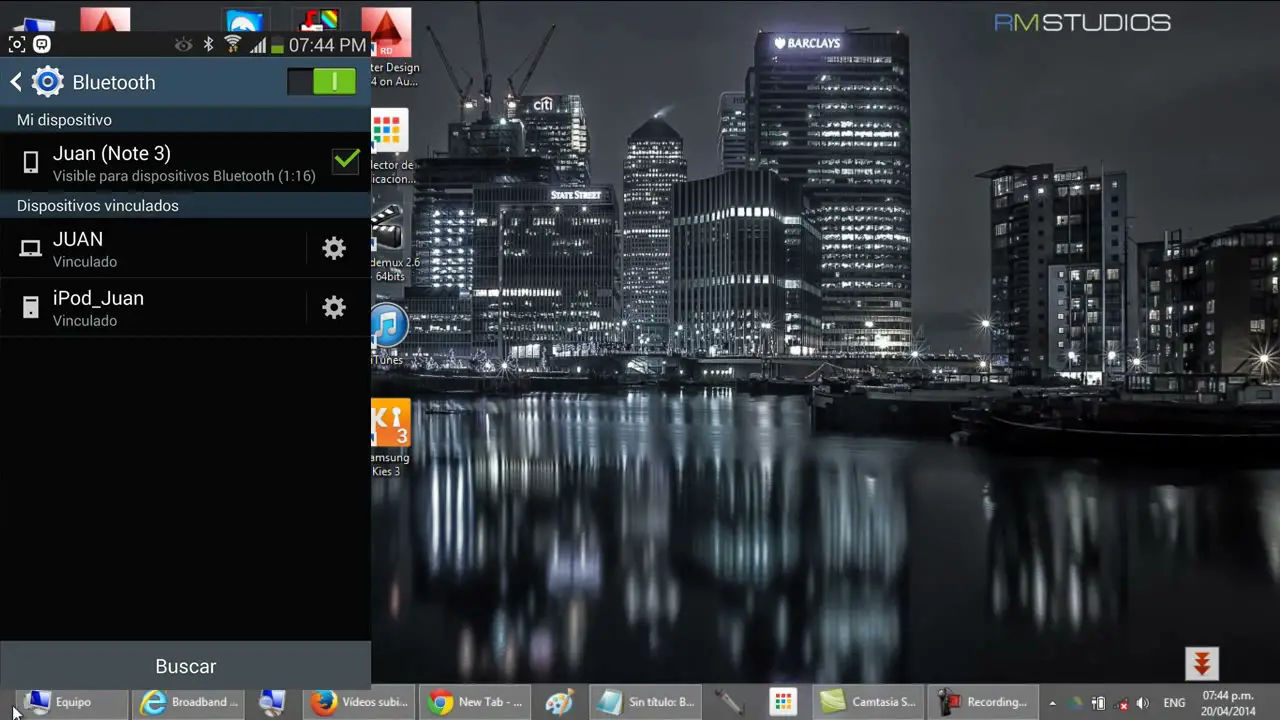The width and height of the screenshot is (1280, 720).
Task: Open the taskbar clock and date
Action: pyautogui.click(x=1228, y=703)
